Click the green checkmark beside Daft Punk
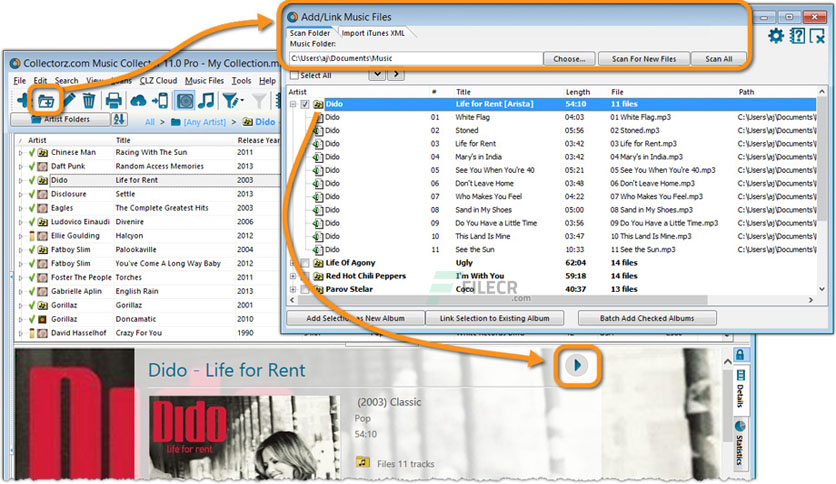Viewport: 836px width, 484px height. 31,166
